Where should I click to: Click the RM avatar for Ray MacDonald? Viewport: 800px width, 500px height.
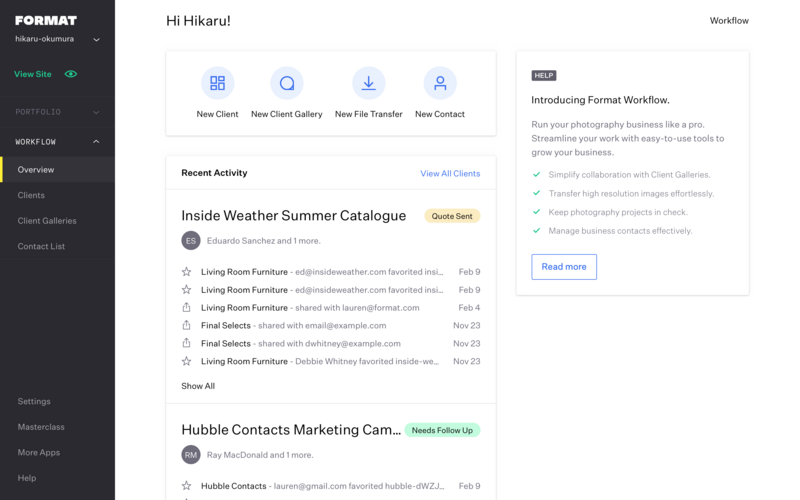coord(191,455)
